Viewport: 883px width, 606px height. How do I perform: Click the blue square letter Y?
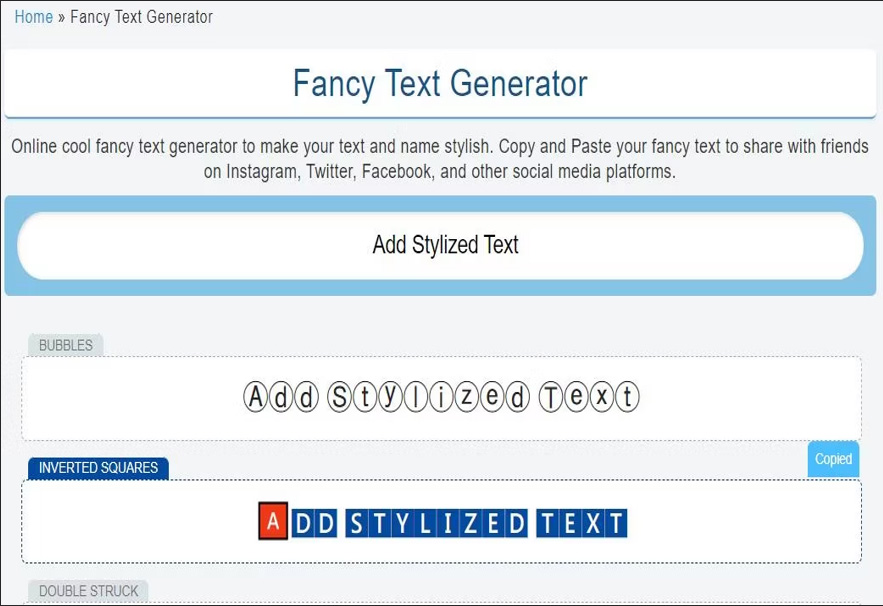(x=402, y=523)
